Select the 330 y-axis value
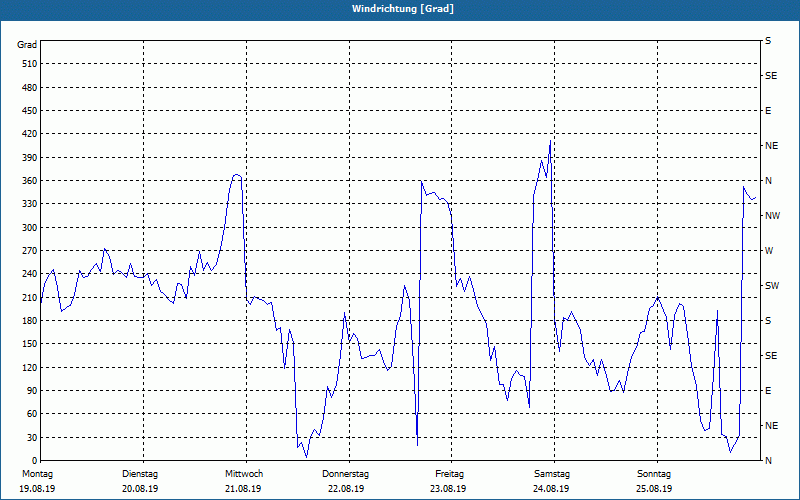The width and height of the screenshot is (800, 500). tap(30, 204)
